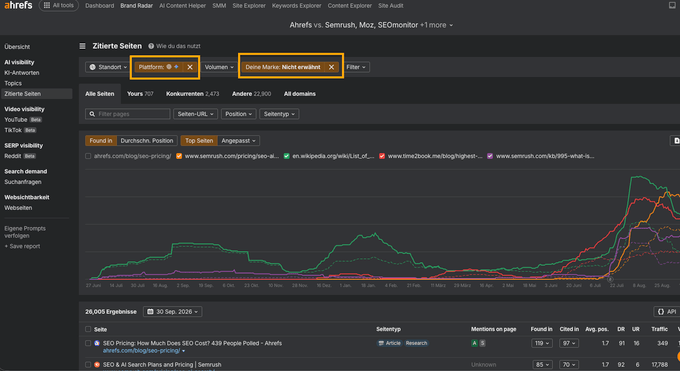The width and height of the screenshot is (680, 371).
Task: Select the SEO Pricing Ahrefs row checkbox
Action: pos(88,343)
